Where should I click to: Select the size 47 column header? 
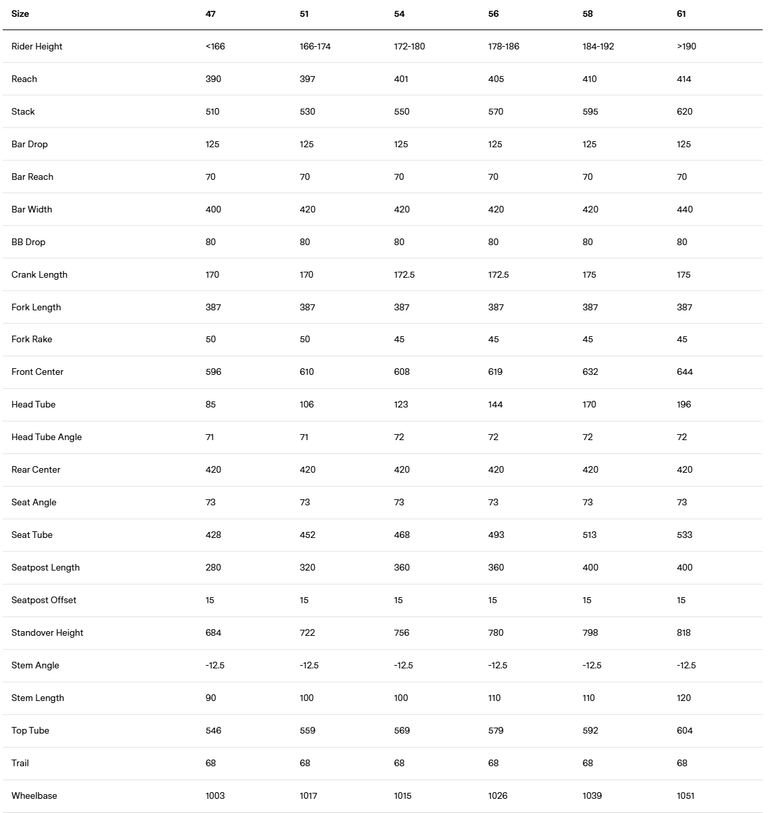coord(210,14)
